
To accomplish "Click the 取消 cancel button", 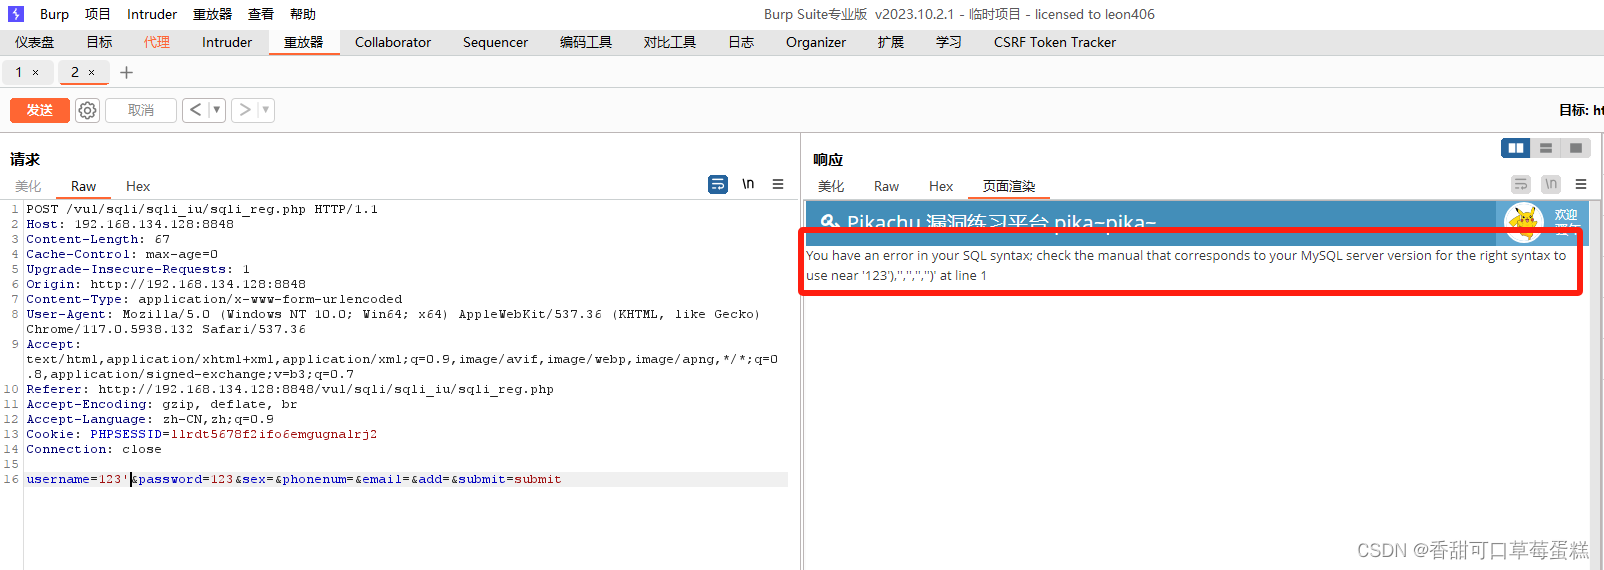I will (141, 110).
